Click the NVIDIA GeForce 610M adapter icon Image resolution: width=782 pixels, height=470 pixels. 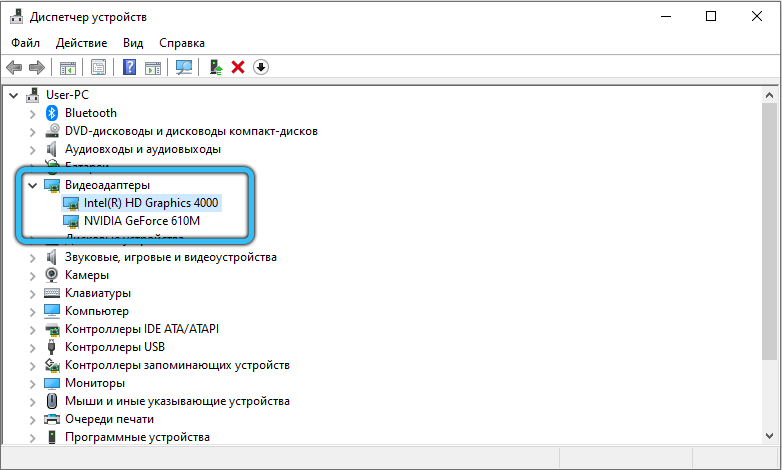[x=71, y=222]
